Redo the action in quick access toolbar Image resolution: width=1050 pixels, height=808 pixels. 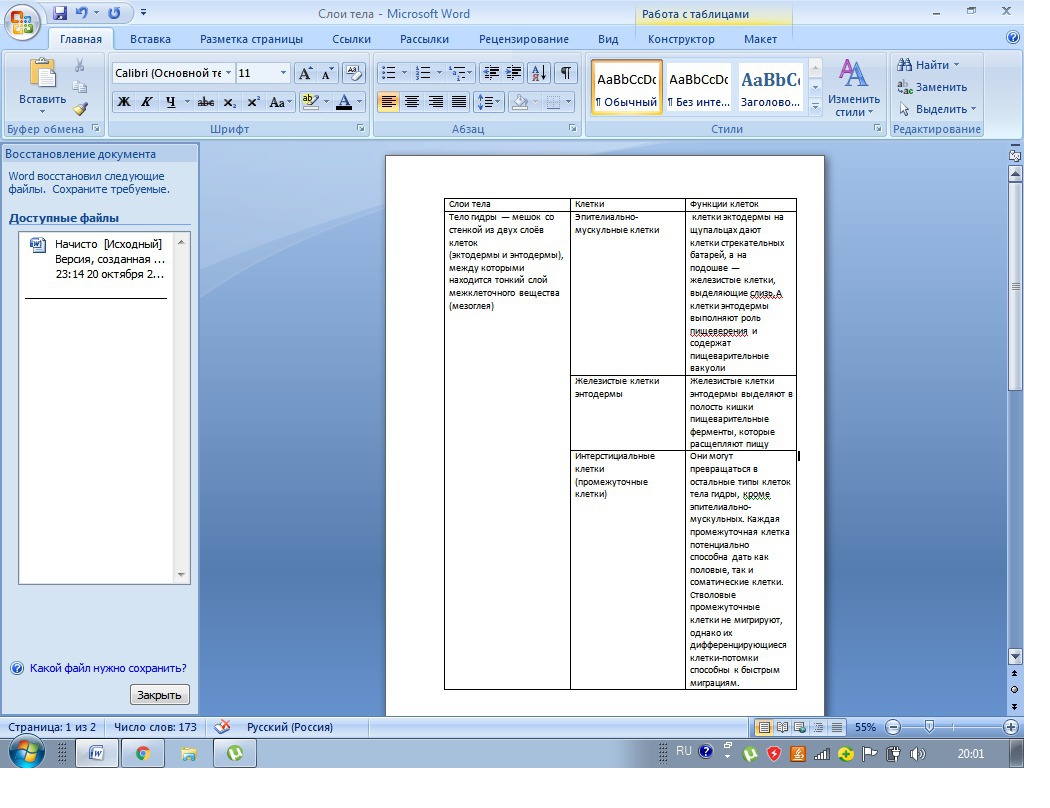tap(115, 13)
